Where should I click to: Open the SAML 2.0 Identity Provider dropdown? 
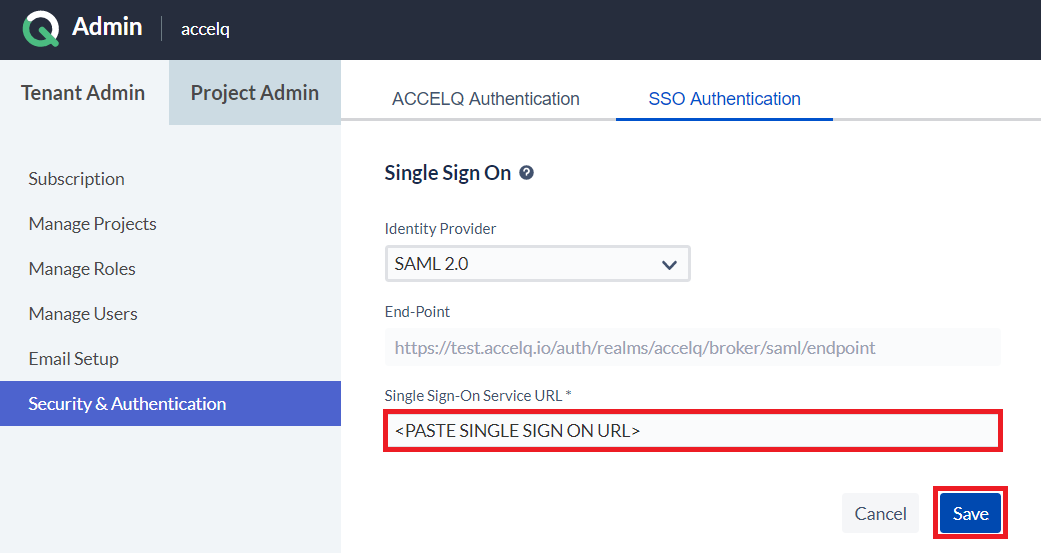[537, 264]
